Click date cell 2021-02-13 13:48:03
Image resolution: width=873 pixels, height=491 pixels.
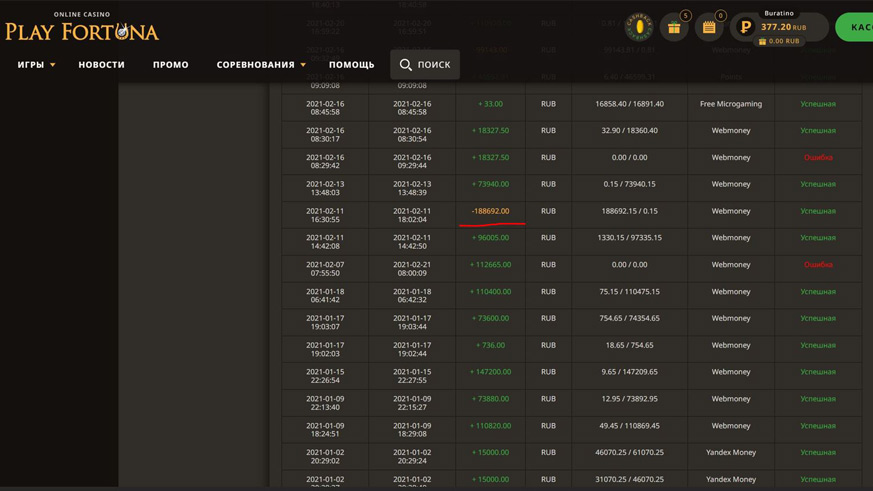(x=325, y=188)
